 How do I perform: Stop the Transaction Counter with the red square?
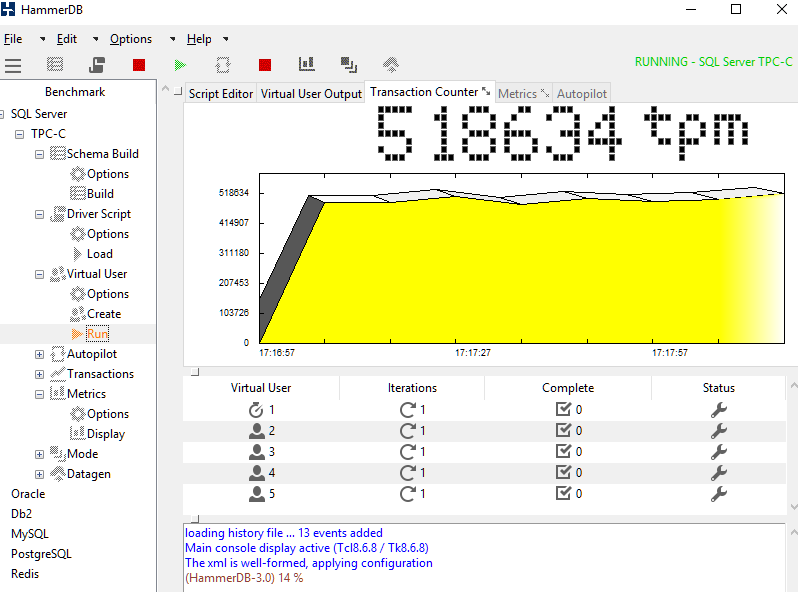tap(265, 65)
